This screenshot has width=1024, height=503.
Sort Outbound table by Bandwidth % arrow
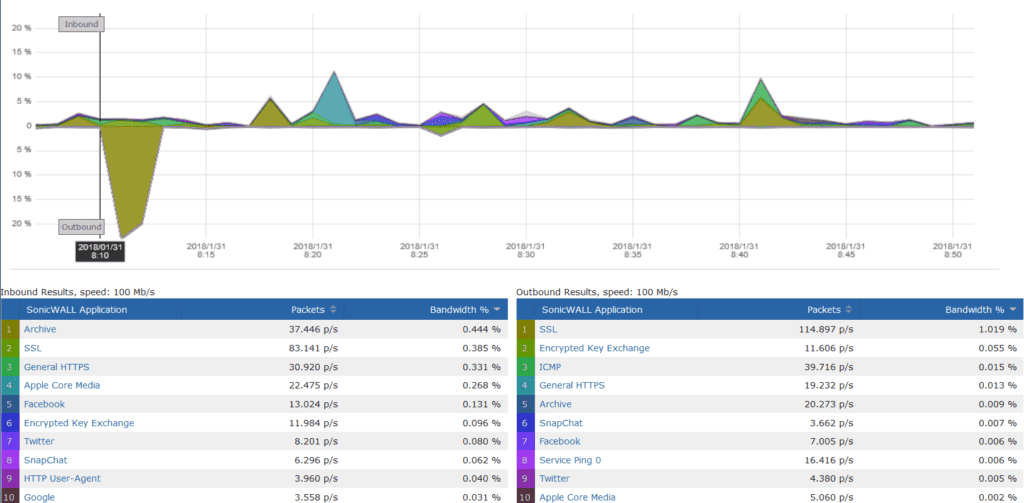1013,310
